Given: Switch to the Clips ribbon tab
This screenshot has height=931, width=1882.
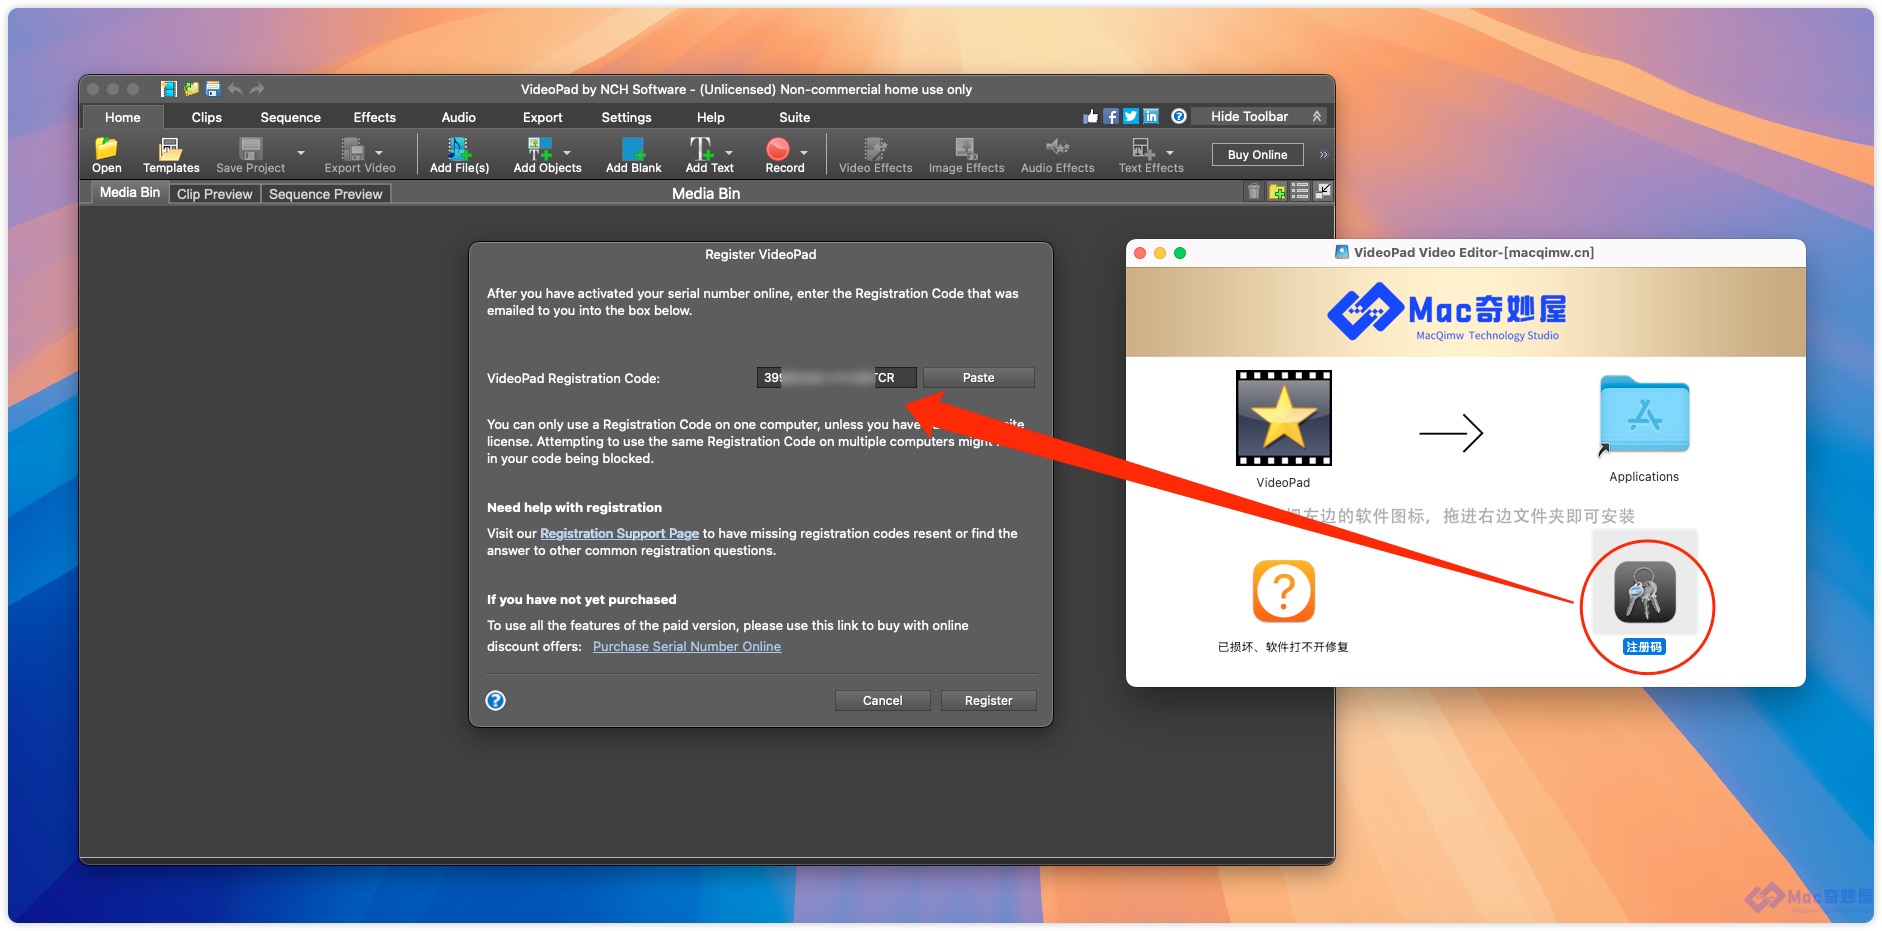Looking at the screenshot, I should (207, 117).
